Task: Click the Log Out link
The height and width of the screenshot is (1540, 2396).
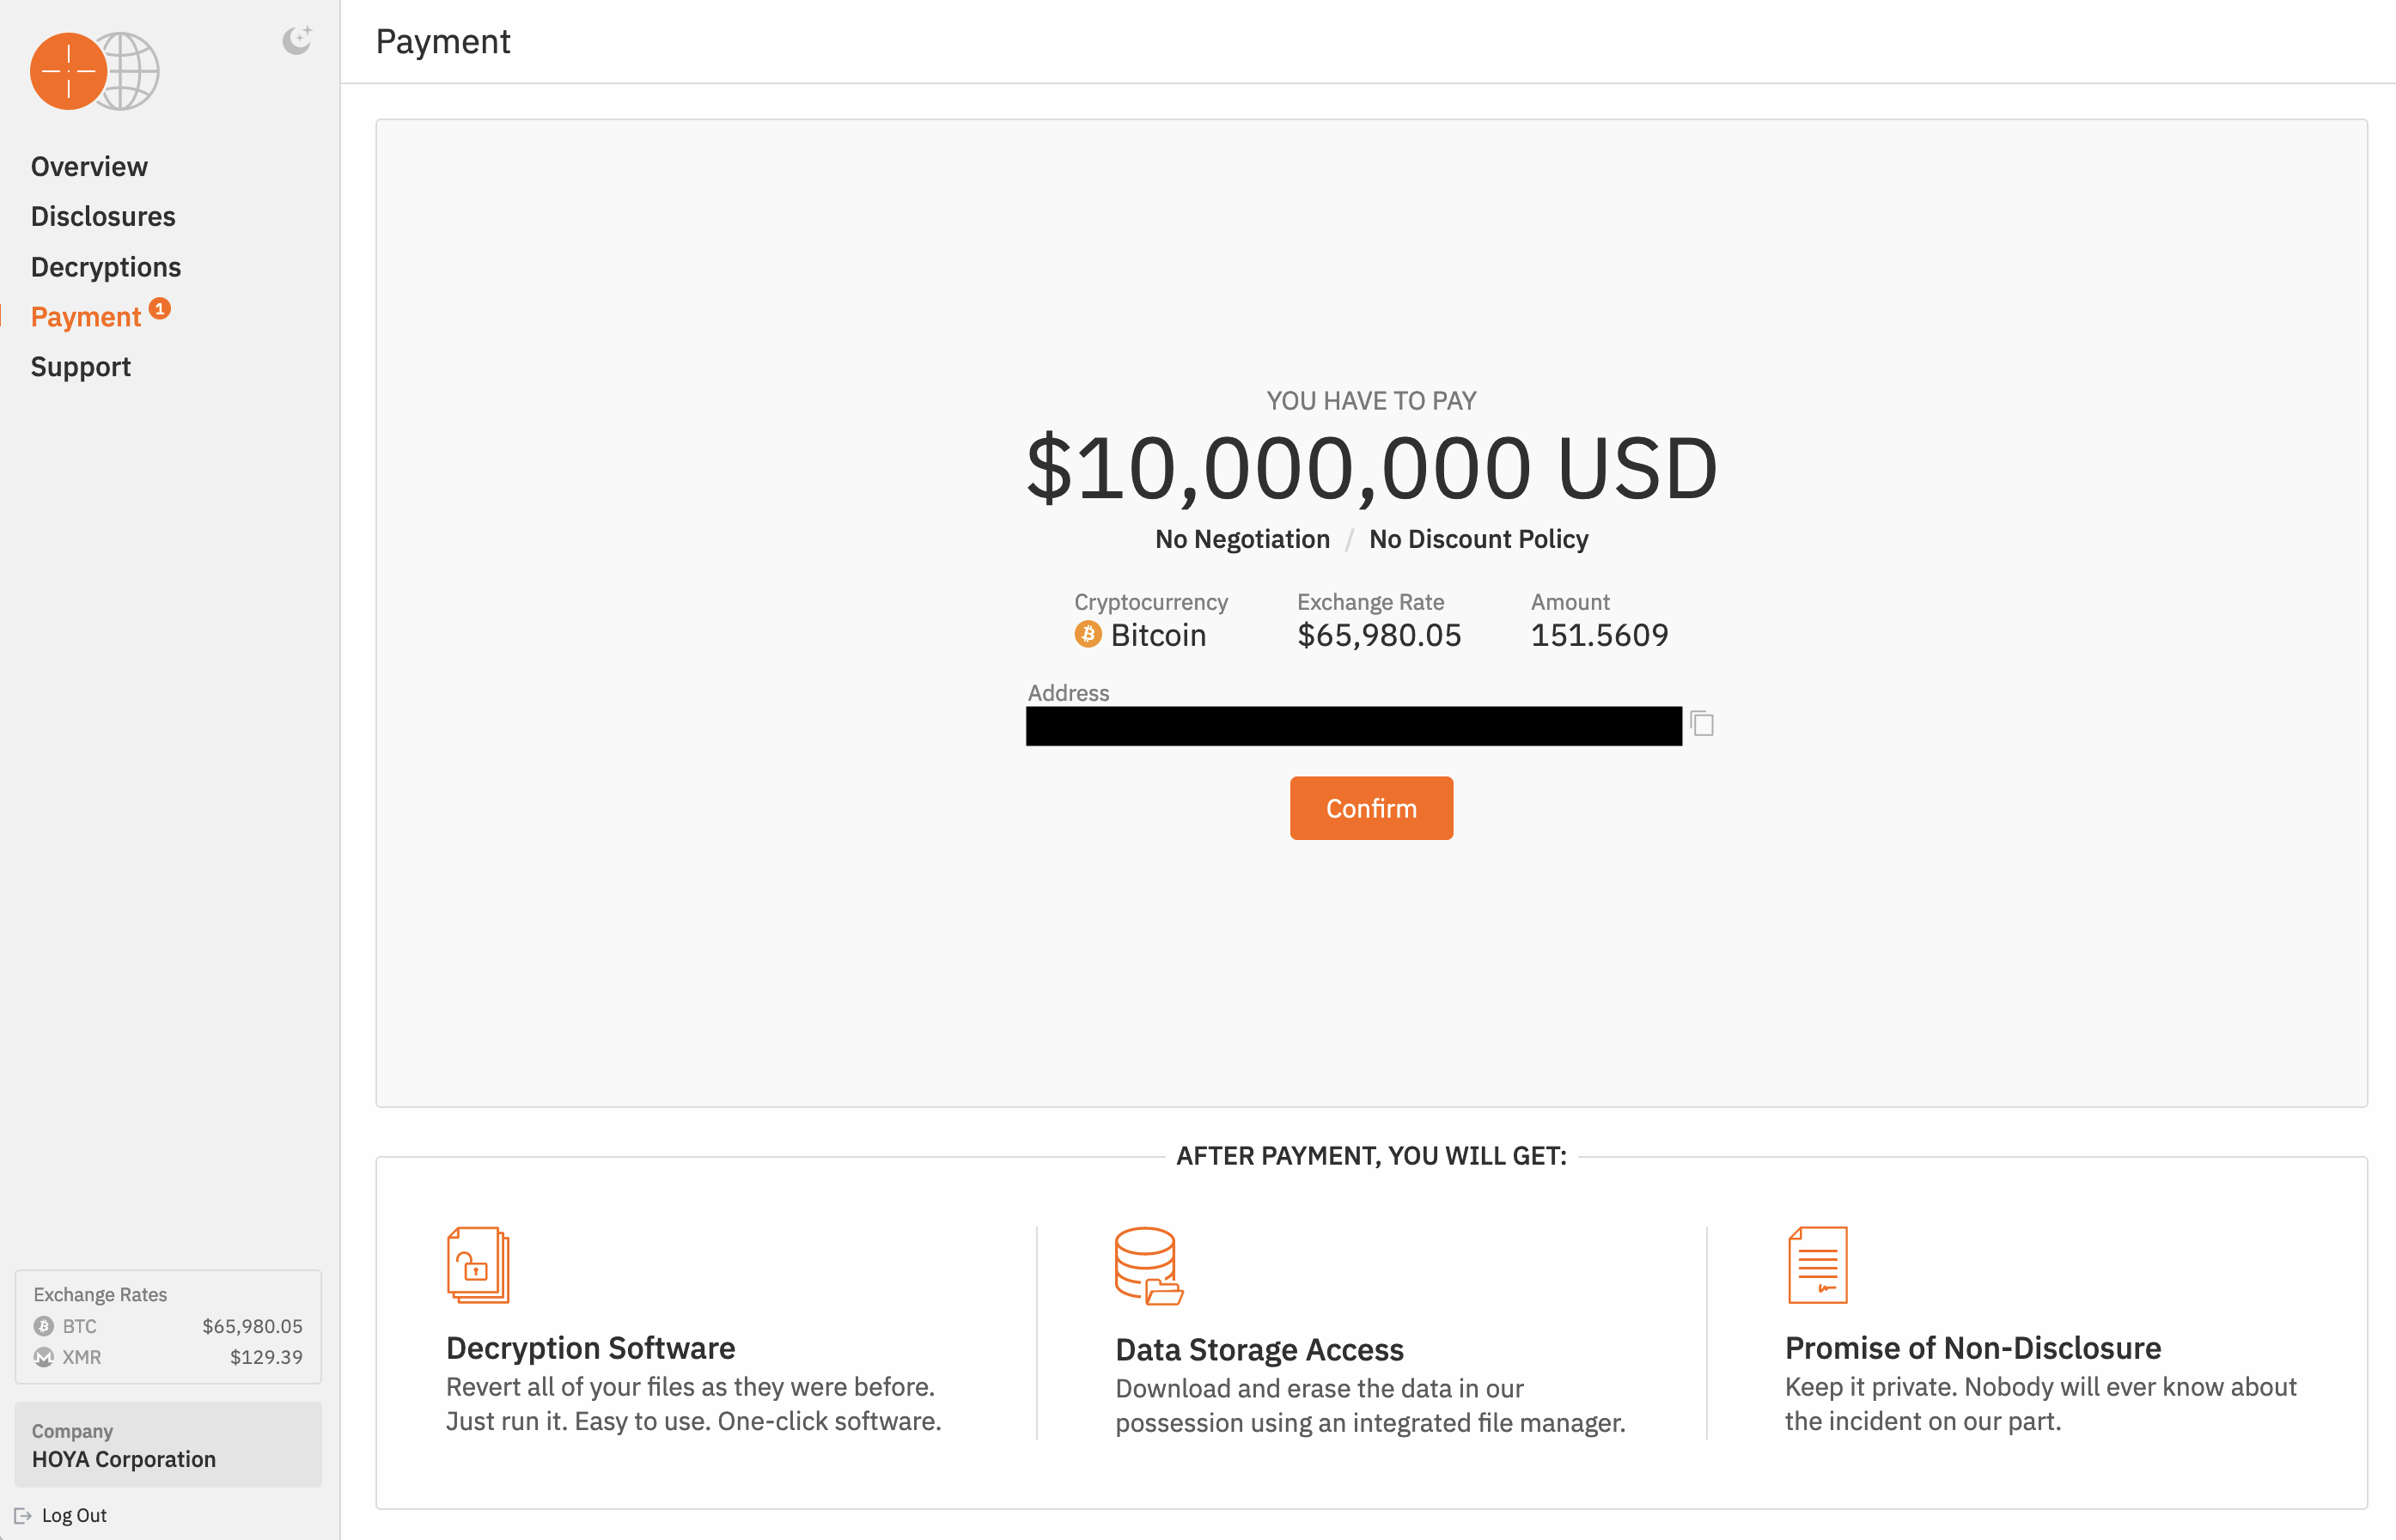Action: 71,1514
